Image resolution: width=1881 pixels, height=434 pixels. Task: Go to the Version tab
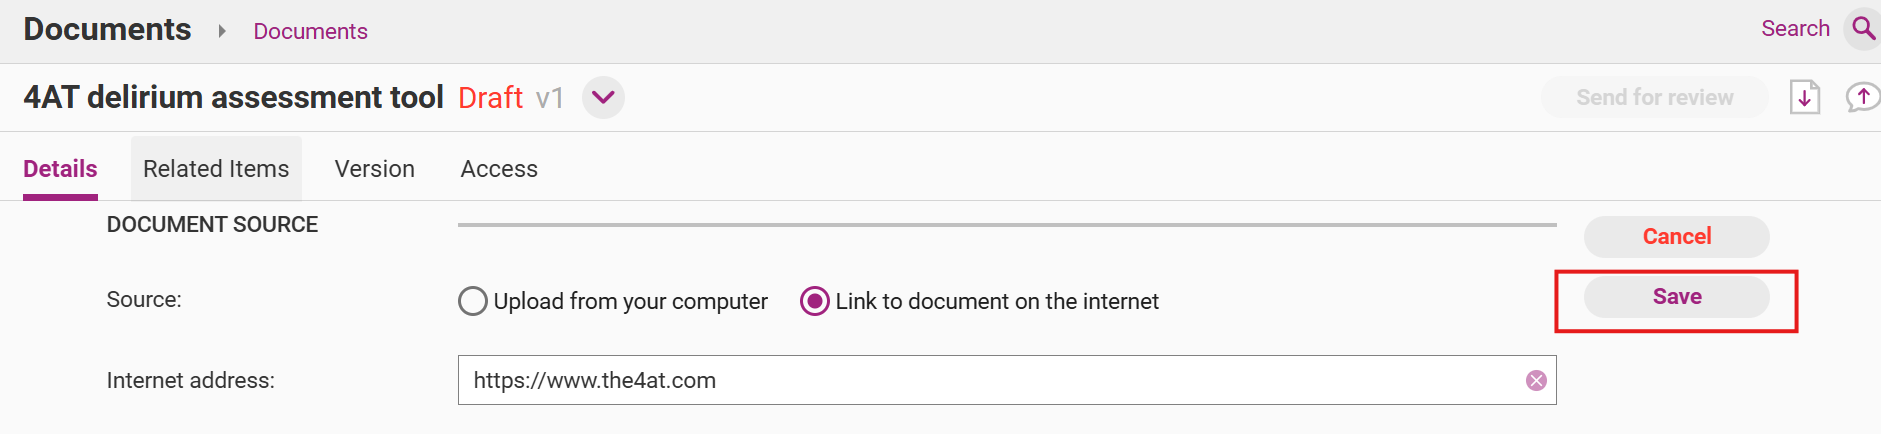coord(374,169)
